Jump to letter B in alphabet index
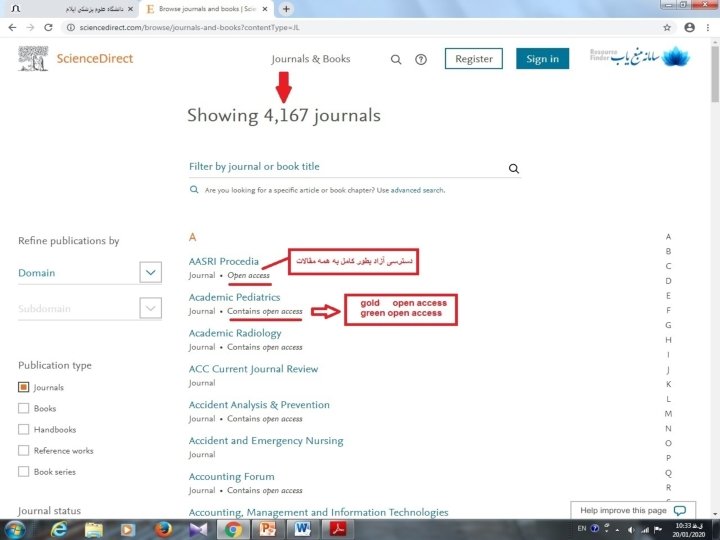This screenshot has width=720, height=540. (669, 251)
